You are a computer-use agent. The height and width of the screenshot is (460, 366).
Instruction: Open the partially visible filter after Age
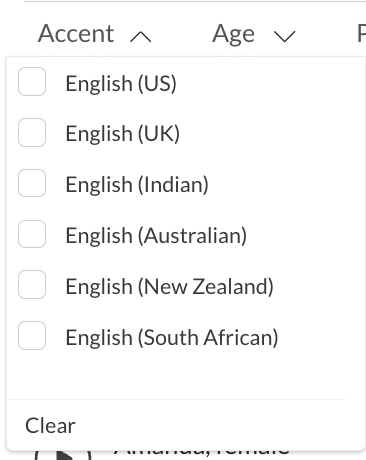pyautogui.click(x=361, y=34)
